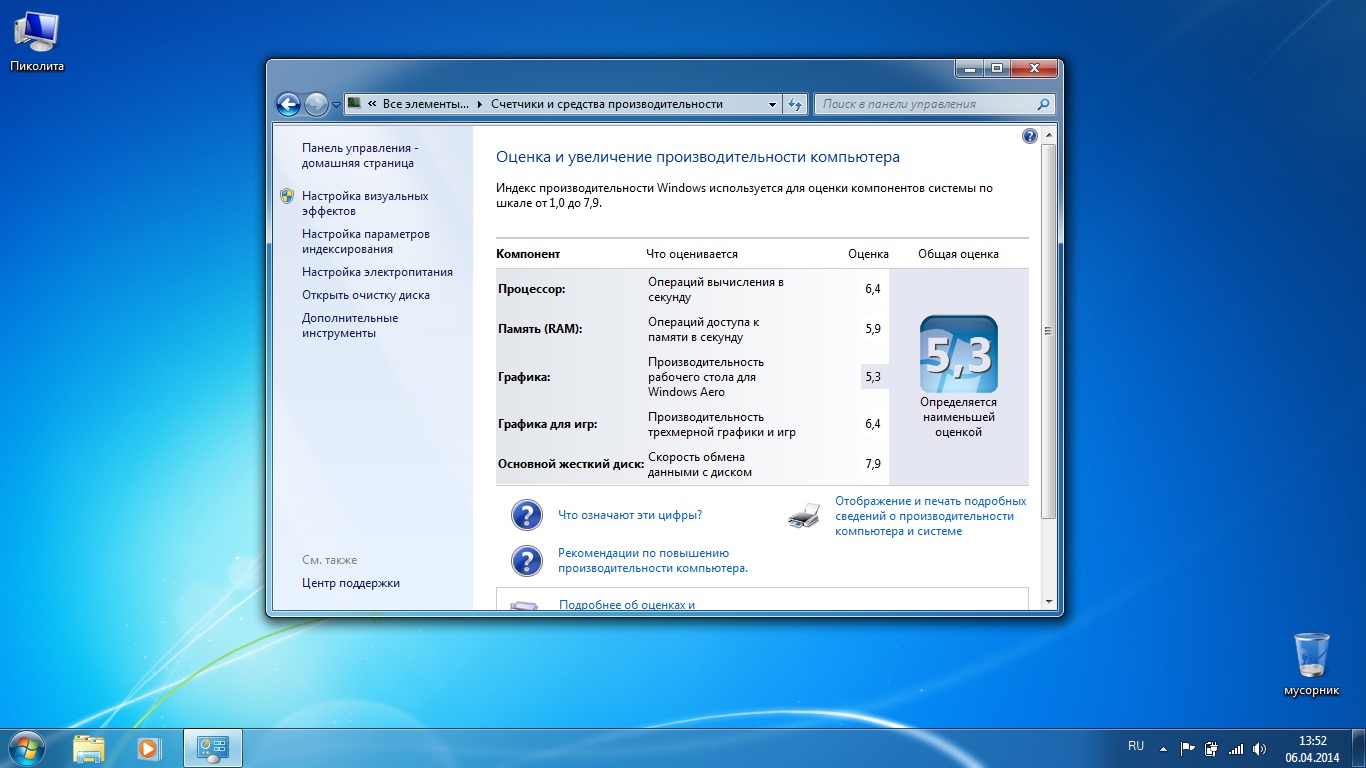Viewport: 1366px width, 768px height.
Task: Click the volume speaker icon in system tray
Action: [1259, 748]
